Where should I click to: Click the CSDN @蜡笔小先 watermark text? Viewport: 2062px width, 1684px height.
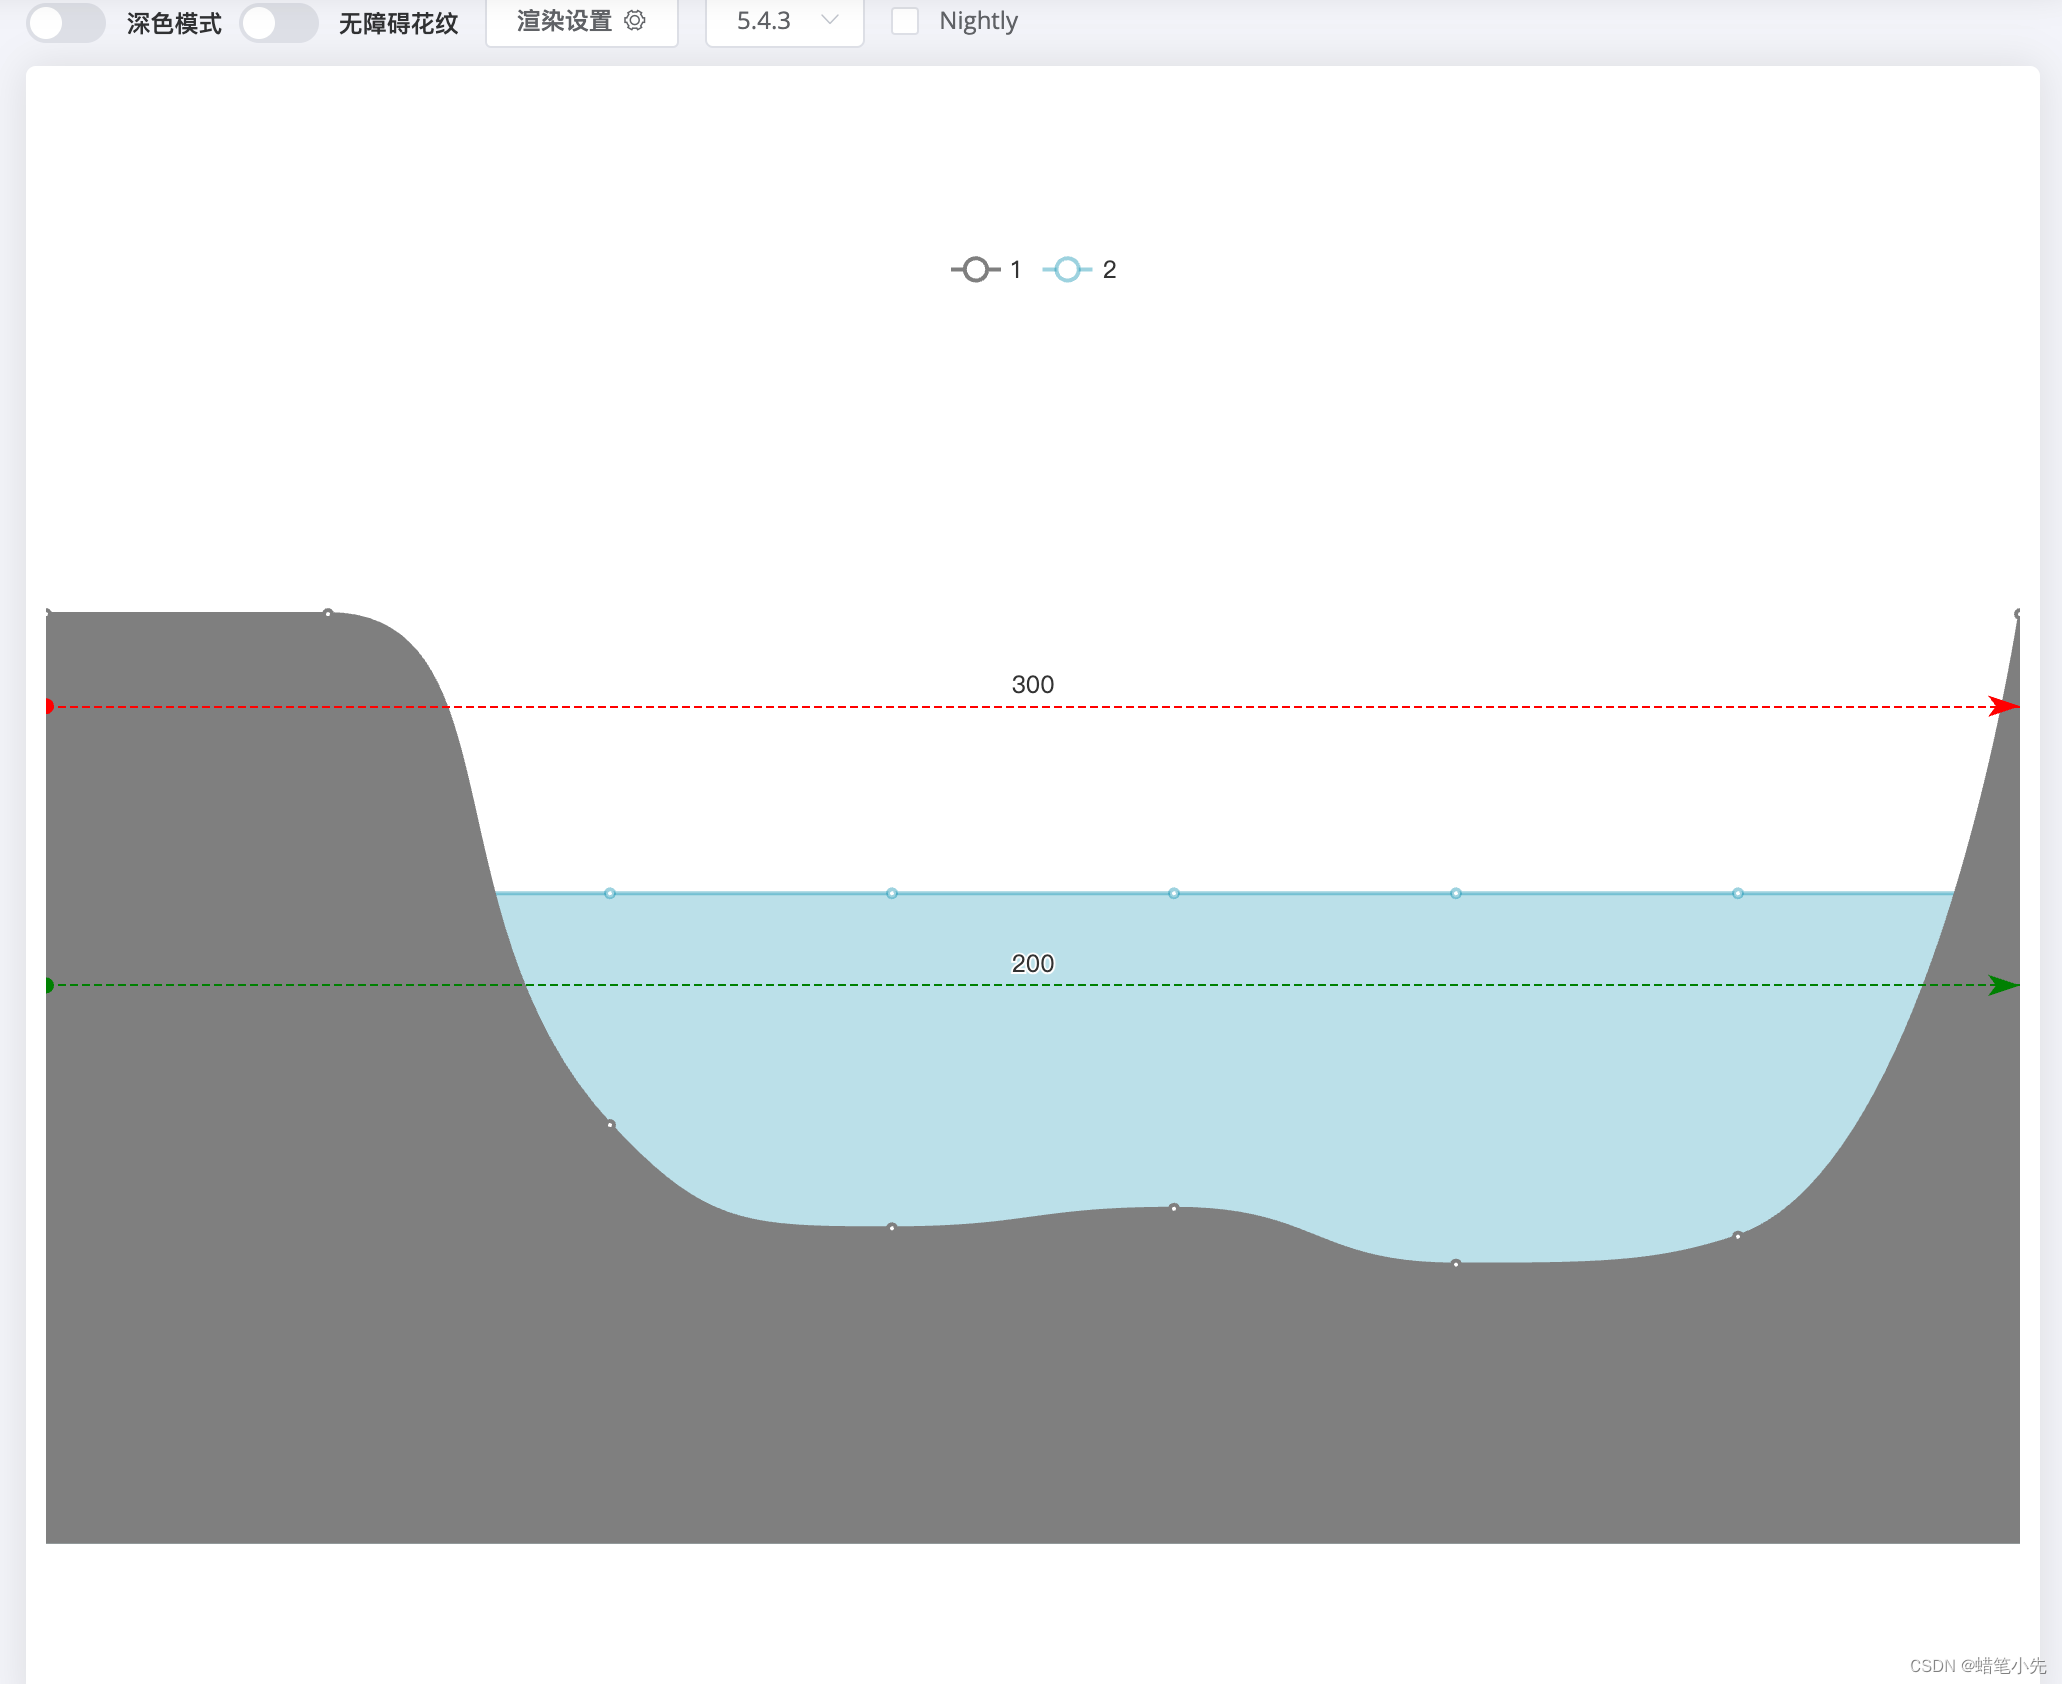[1977, 1665]
